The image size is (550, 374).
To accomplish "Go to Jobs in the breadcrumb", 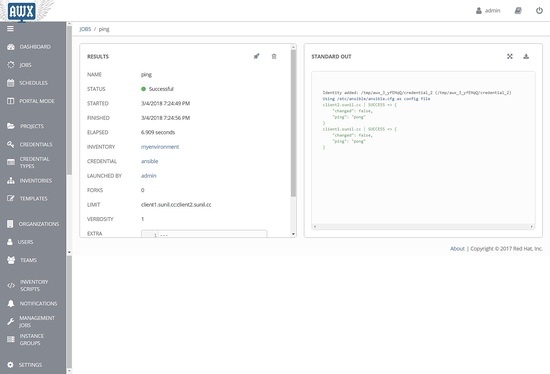I will [85, 29].
